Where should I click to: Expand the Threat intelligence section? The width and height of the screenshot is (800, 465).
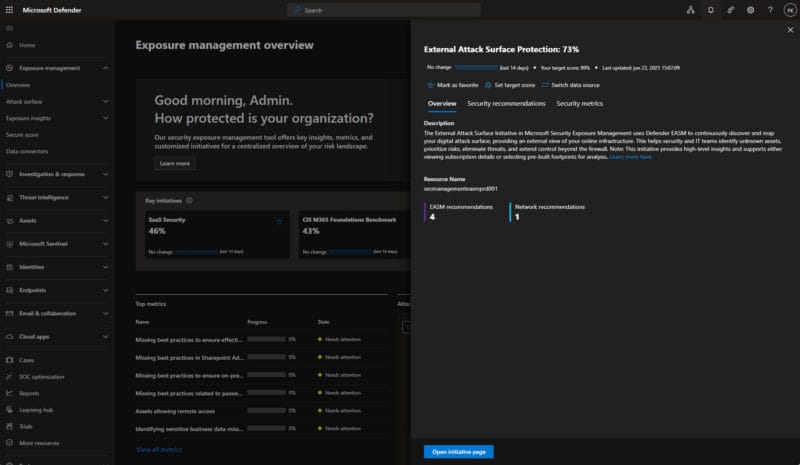pos(57,198)
